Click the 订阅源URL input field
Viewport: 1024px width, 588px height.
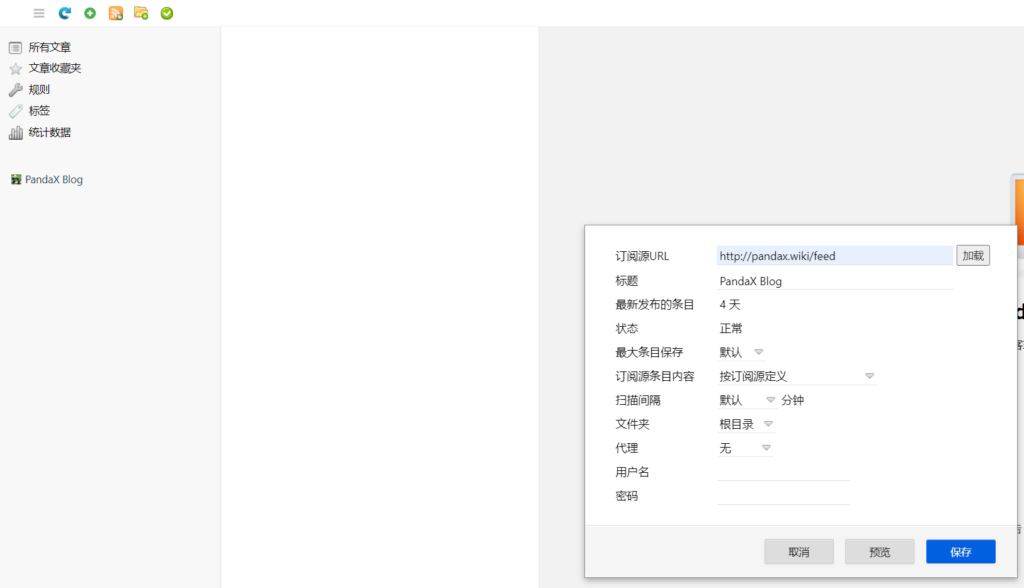point(835,255)
